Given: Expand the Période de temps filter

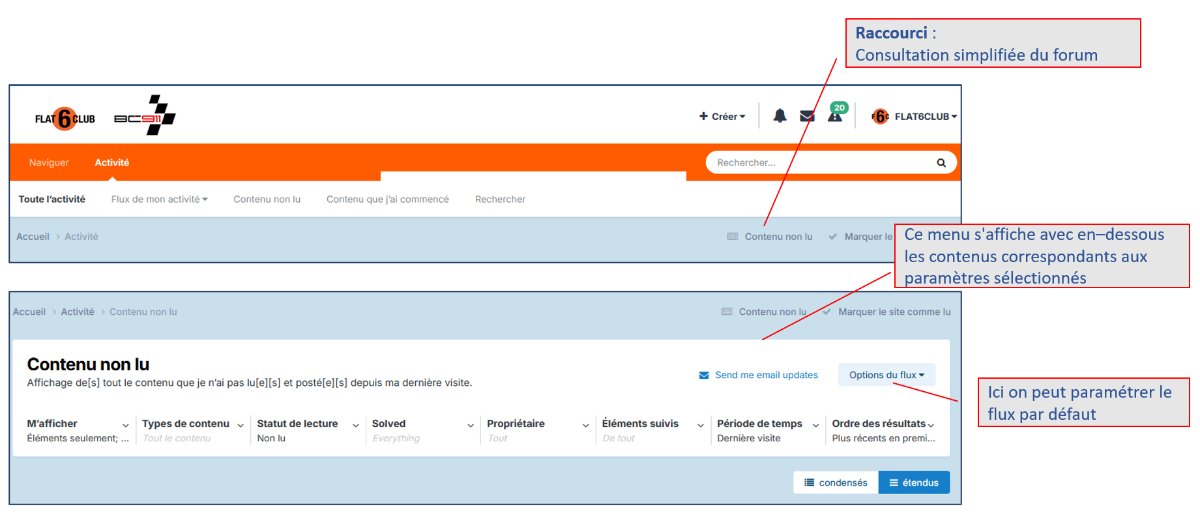Looking at the screenshot, I should 767,424.
